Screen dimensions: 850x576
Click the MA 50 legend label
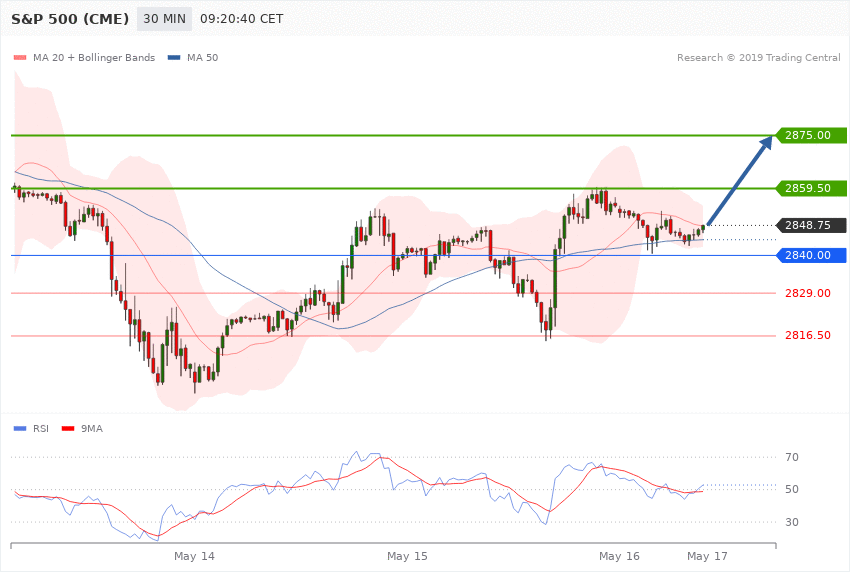202,58
